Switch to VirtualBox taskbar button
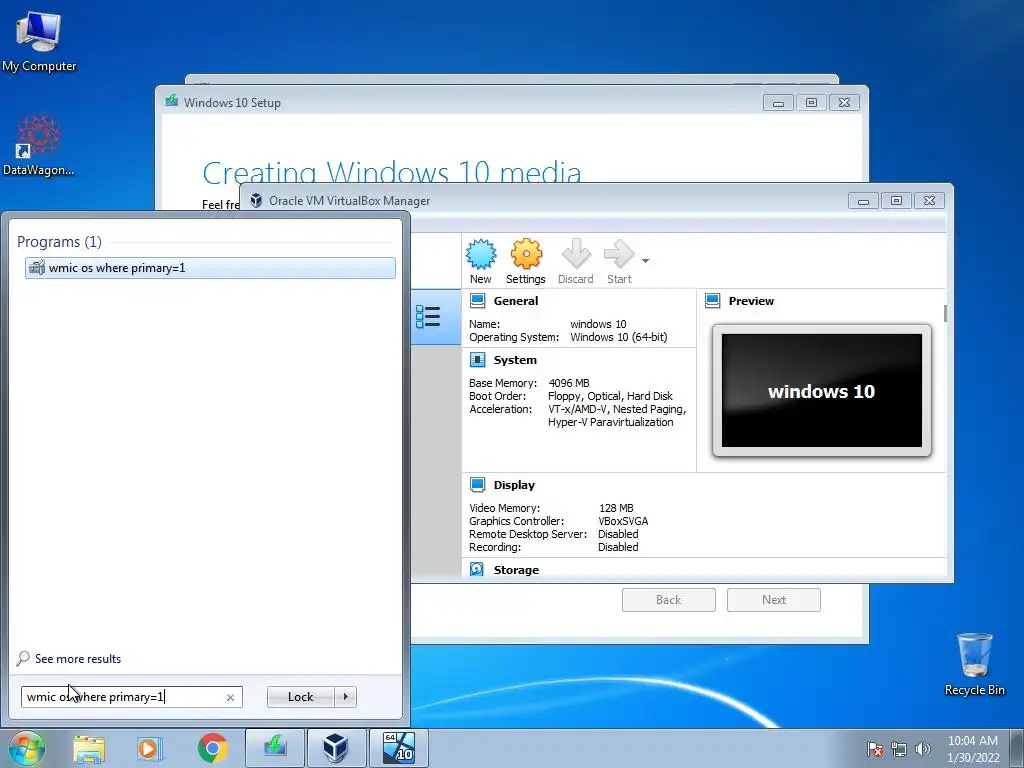Image resolution: width=1024 pixels, height=768 pixels. pyautogui.click(x=336, y=748)
